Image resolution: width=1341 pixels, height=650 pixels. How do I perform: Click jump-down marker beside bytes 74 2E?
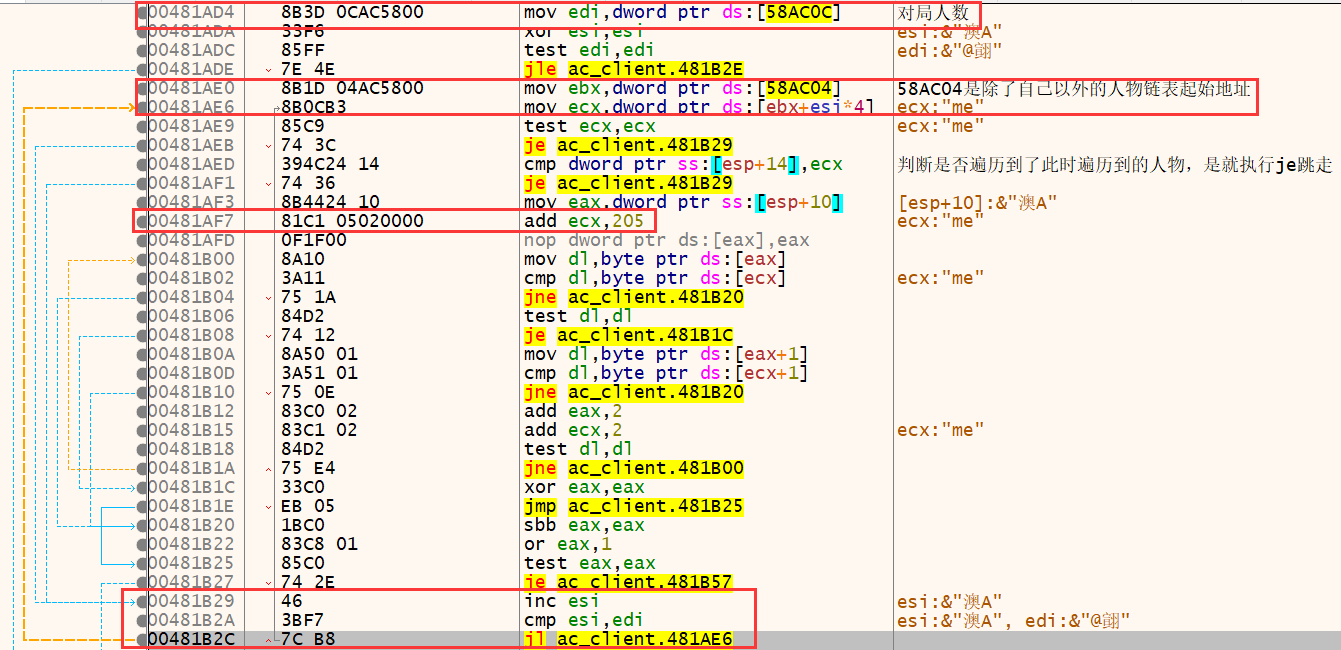click(268, 582)
